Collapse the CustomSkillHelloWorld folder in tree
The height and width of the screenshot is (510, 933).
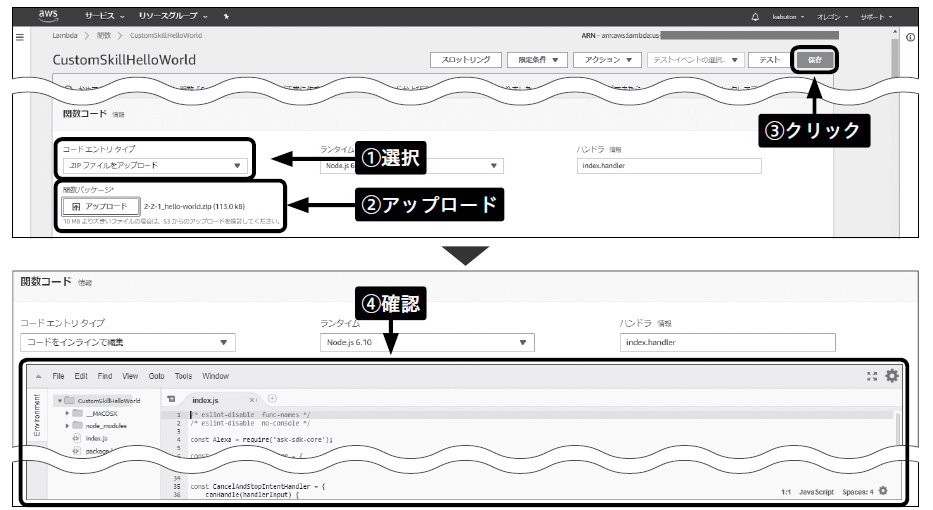pyautogui.click(x=60, y=401)
